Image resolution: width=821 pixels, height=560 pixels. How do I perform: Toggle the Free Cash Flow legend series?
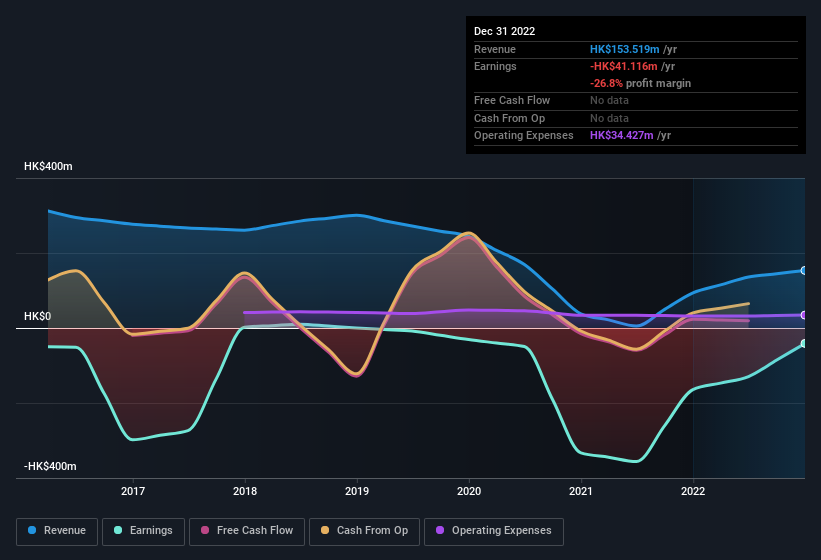(247, 531)
